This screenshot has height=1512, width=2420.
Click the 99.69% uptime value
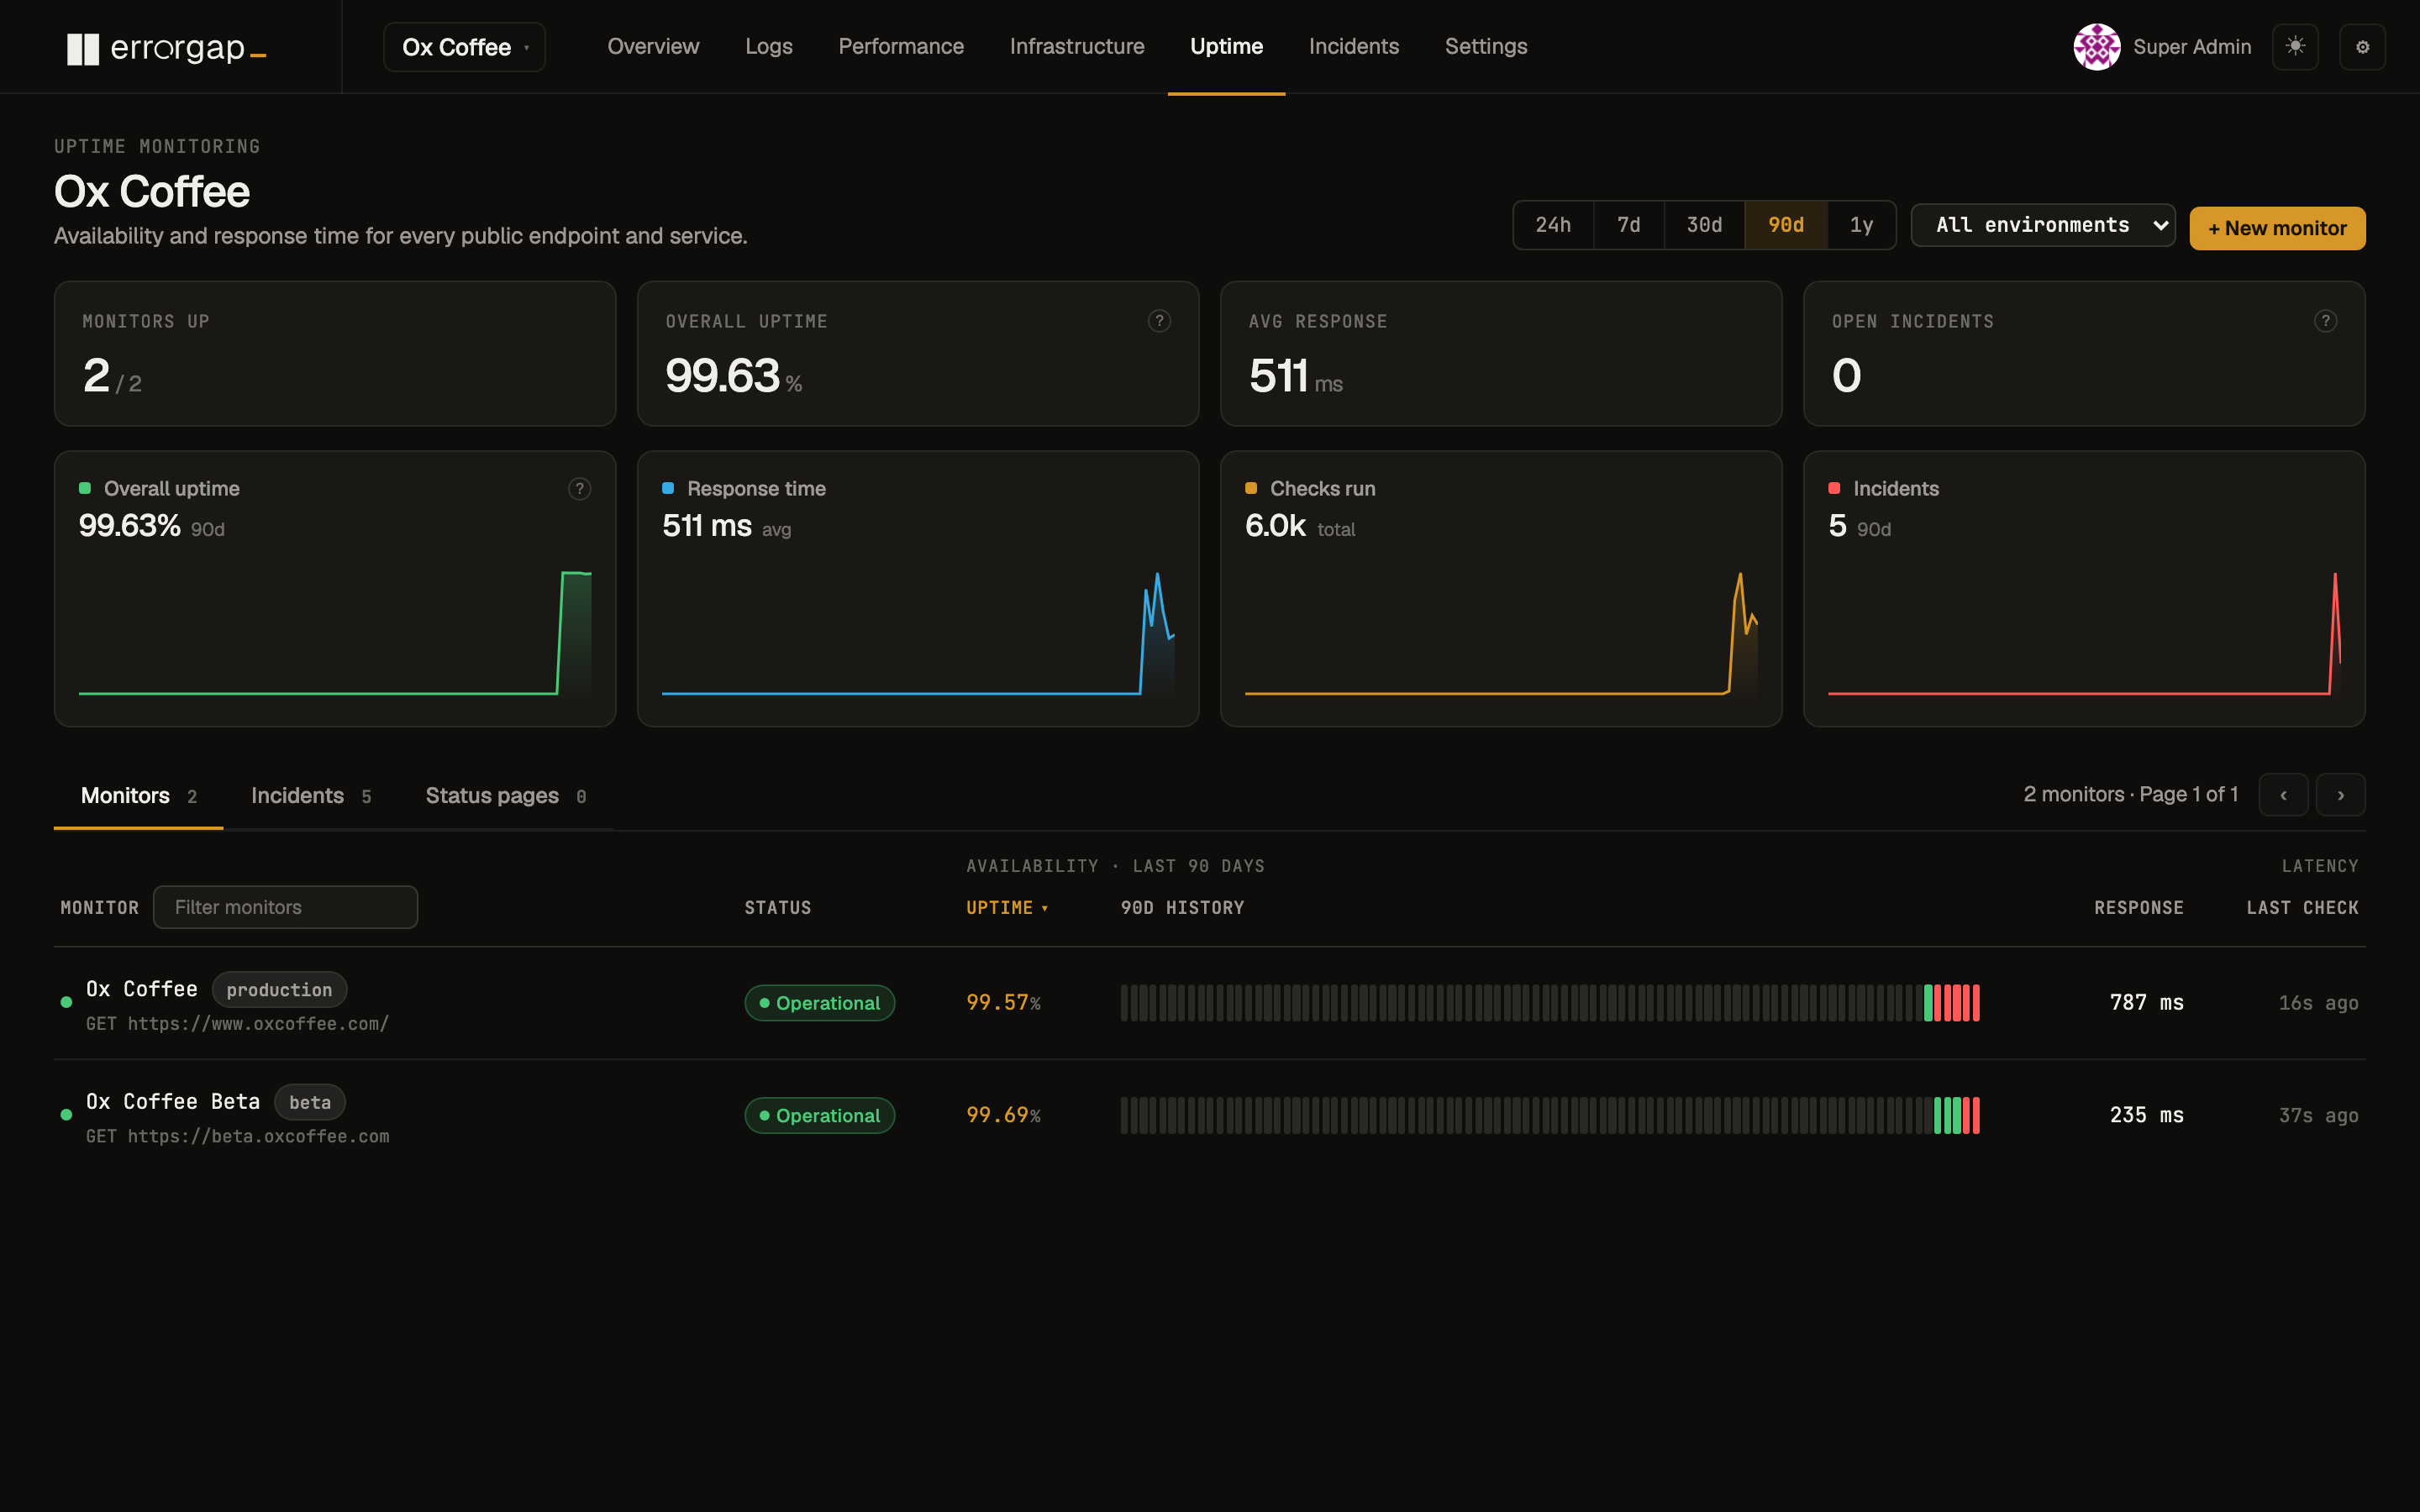pyautogui.click(x=1003, y=1114)
